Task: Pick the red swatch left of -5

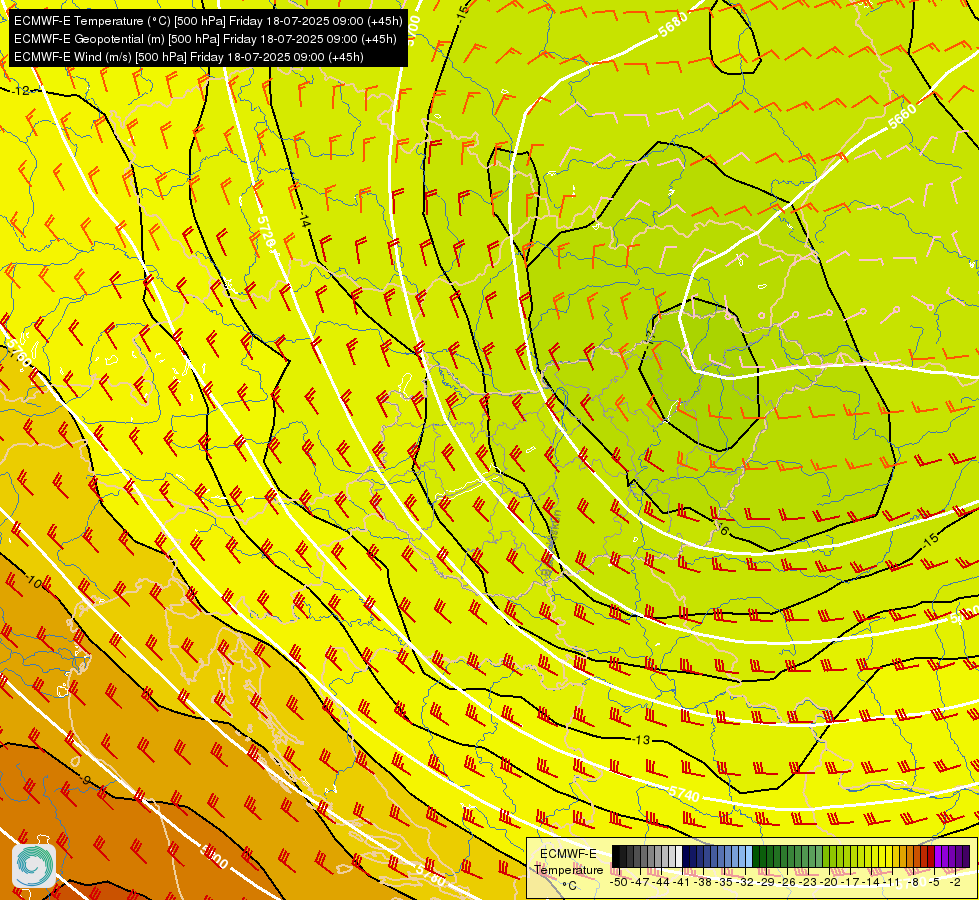Action: 931,856
